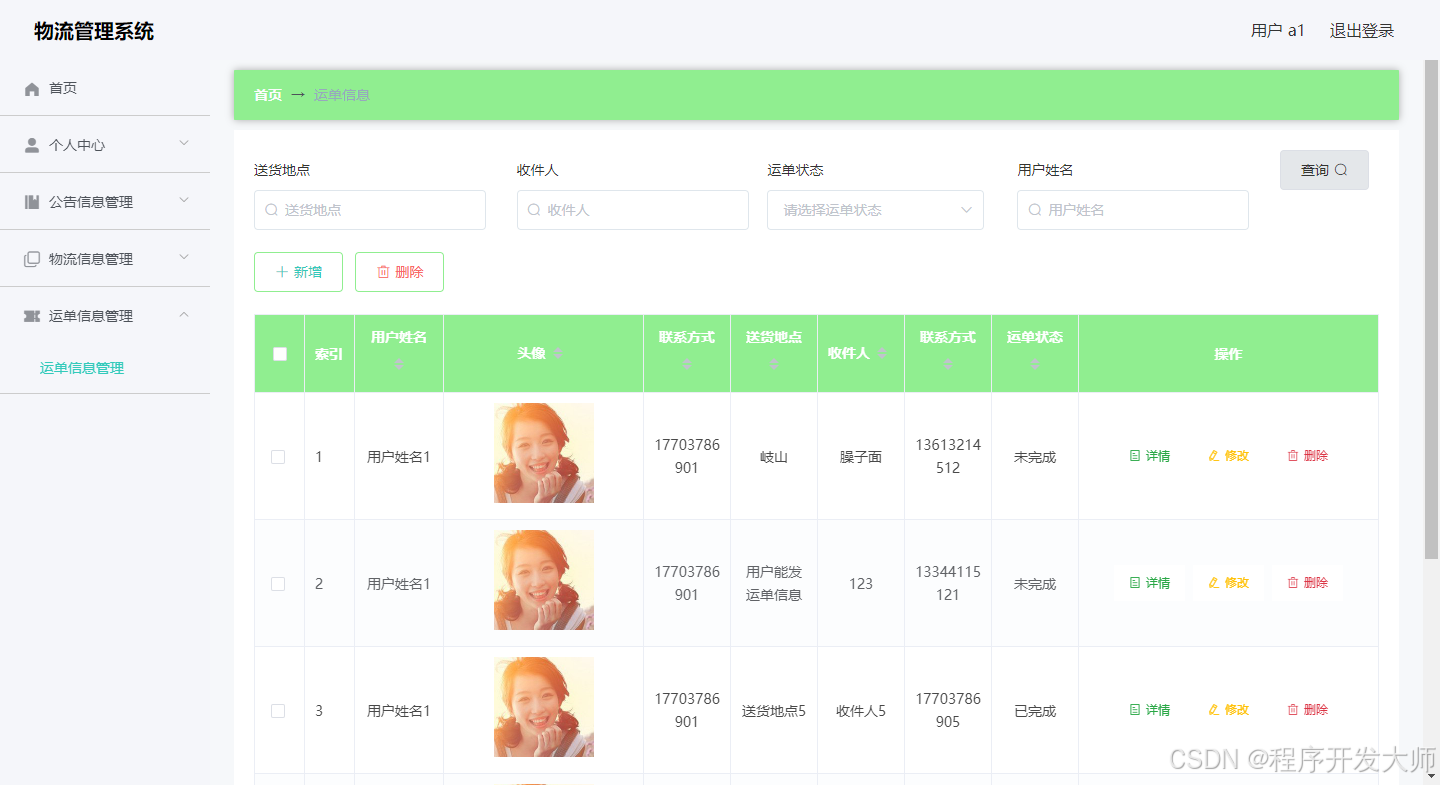The width and height of the screenshot is (1440, 785).
Task: Click the 索引 column header
Action: pyautogui.click(x=329, y=354)
